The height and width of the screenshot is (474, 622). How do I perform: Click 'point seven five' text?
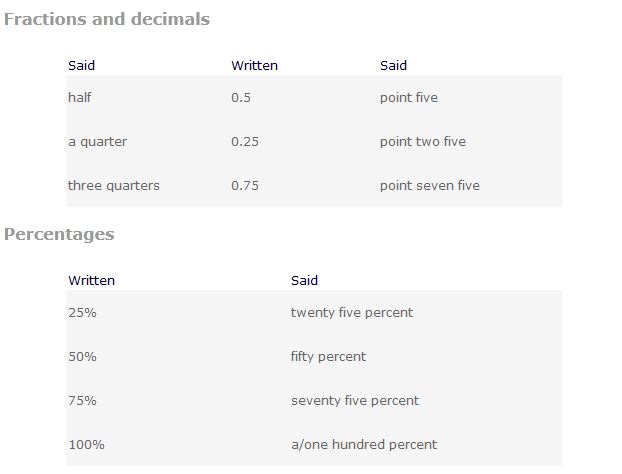pos(429,185)
